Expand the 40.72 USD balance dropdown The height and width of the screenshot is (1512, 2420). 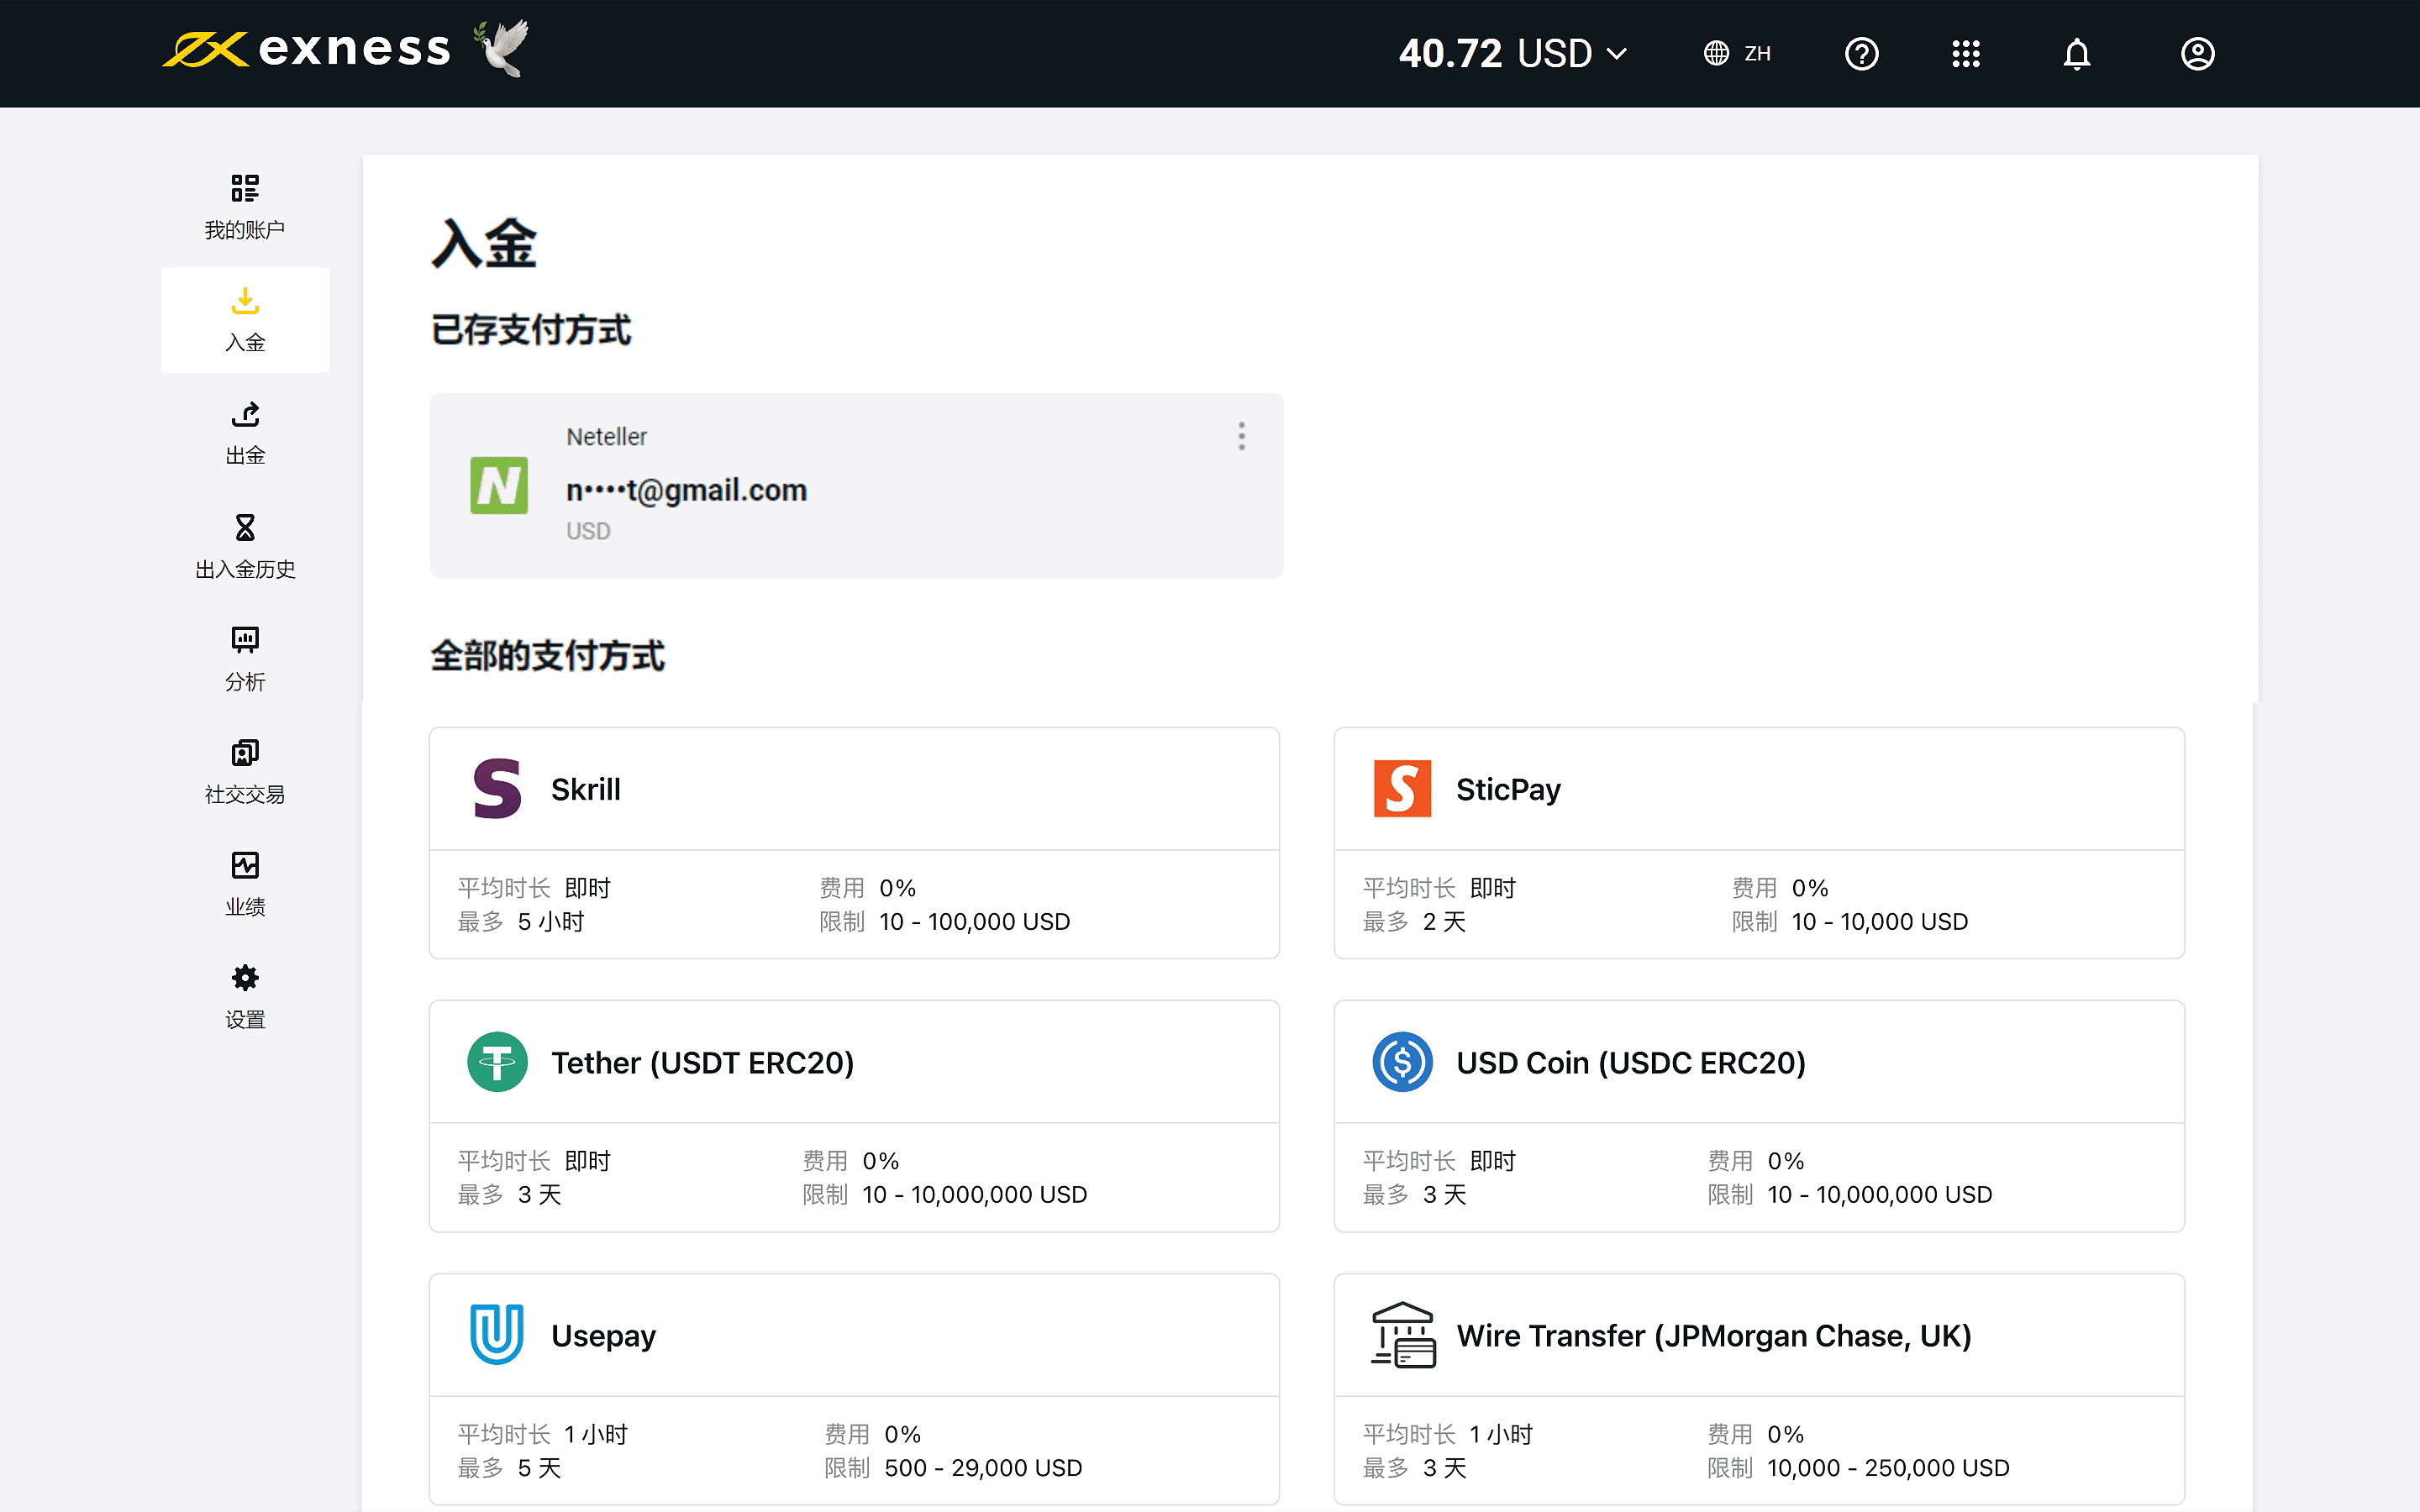pyautogui.click(x=1512, y=53)
